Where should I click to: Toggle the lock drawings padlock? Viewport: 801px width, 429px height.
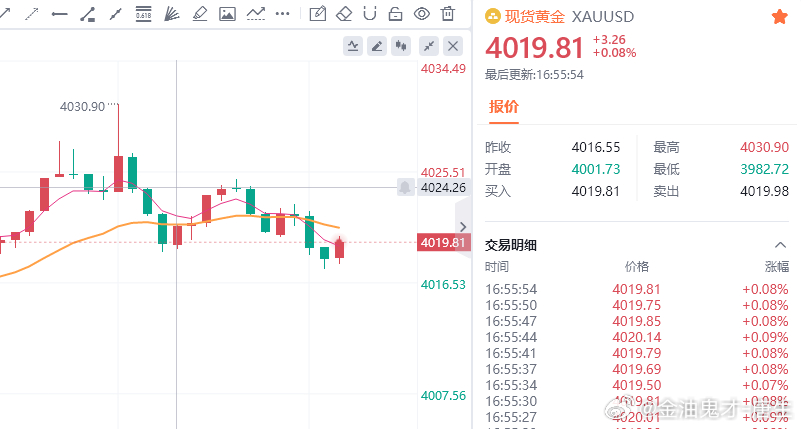(395, 14)
